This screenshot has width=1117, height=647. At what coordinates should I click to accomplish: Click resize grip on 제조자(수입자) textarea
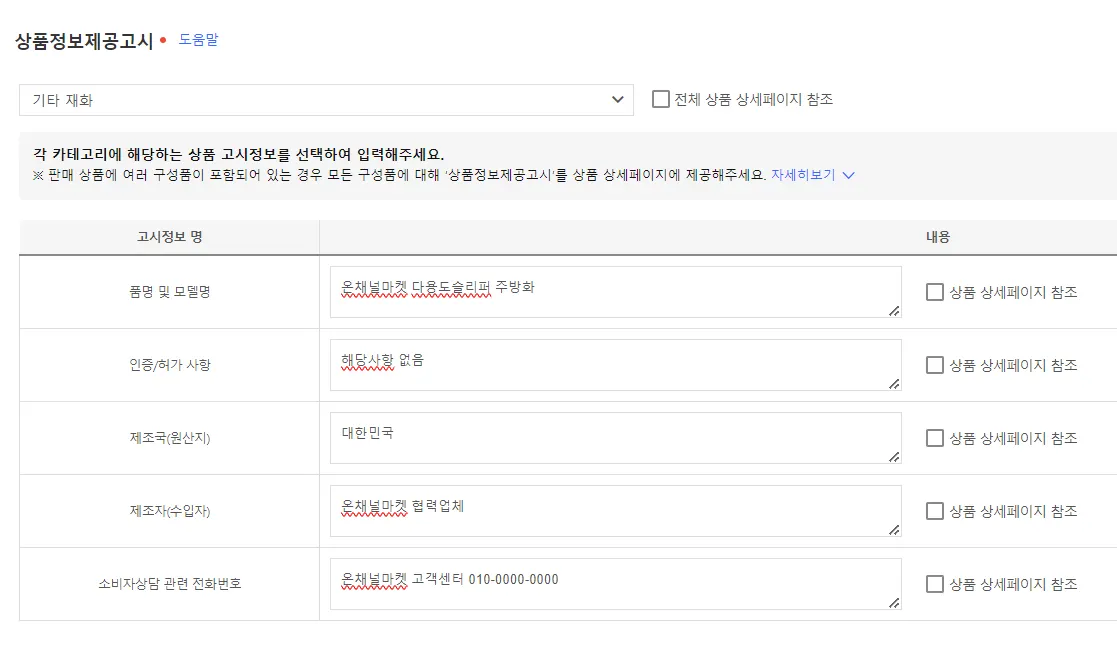tap(894, 530)
